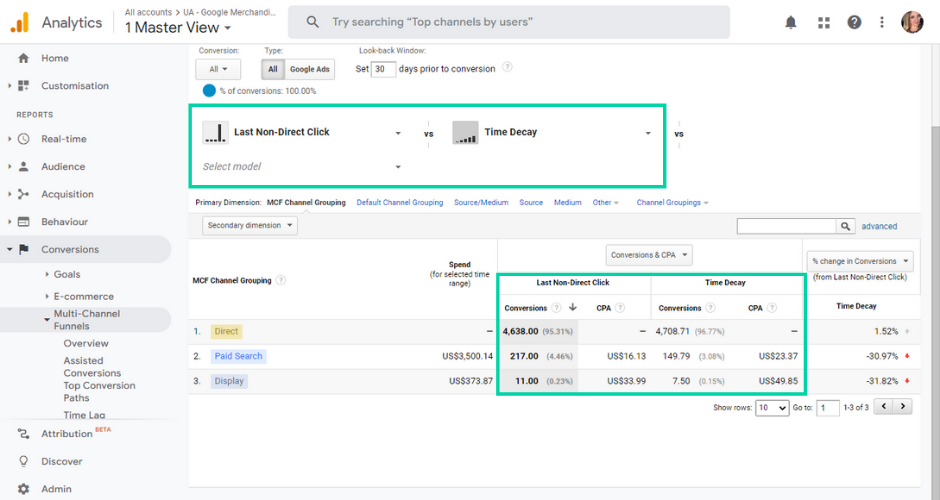The width and height of the screenshot is (940, 500).
Task: Open the three-dot more options menu
Action: tap(881, 22)
